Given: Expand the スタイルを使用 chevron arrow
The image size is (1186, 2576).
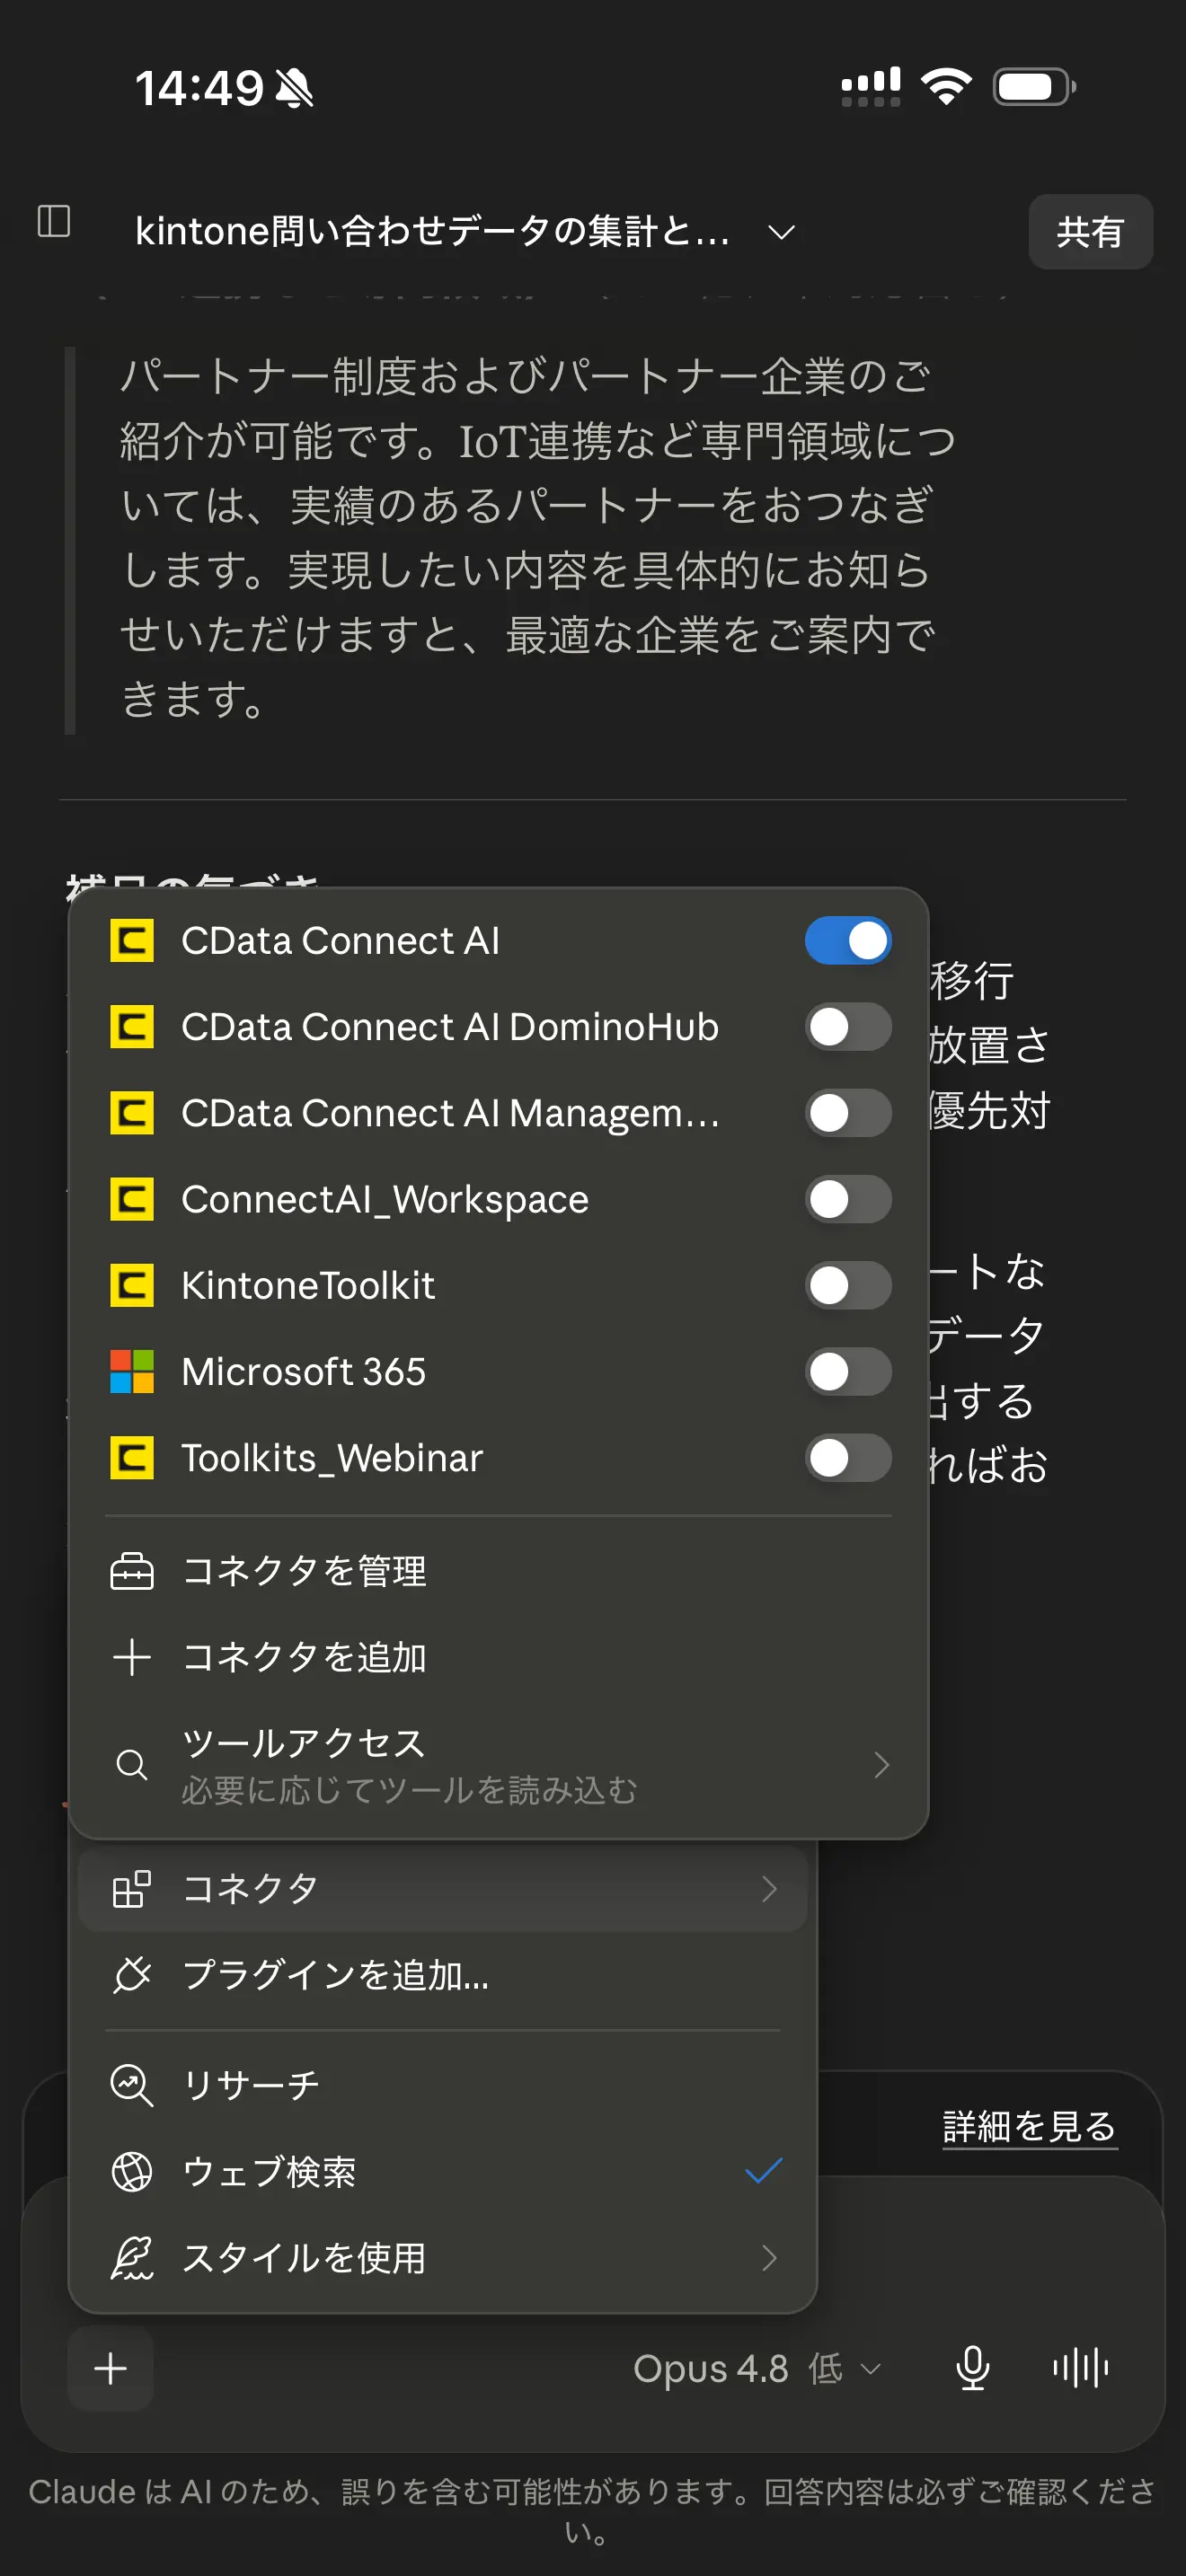Looking at the screenshot, I should [x=769, y=2257].
